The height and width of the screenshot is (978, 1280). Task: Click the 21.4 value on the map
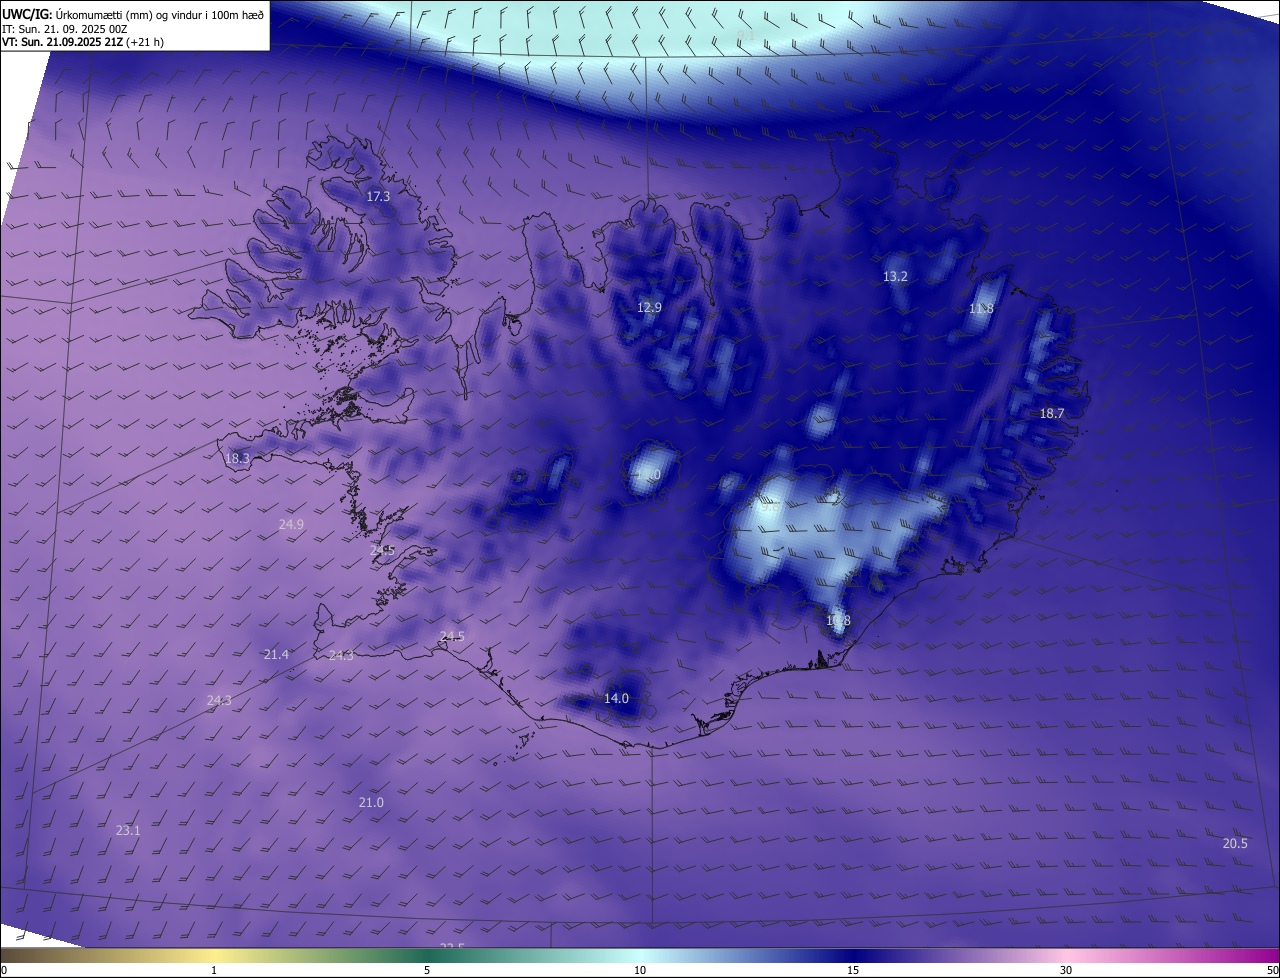[276, 654]
